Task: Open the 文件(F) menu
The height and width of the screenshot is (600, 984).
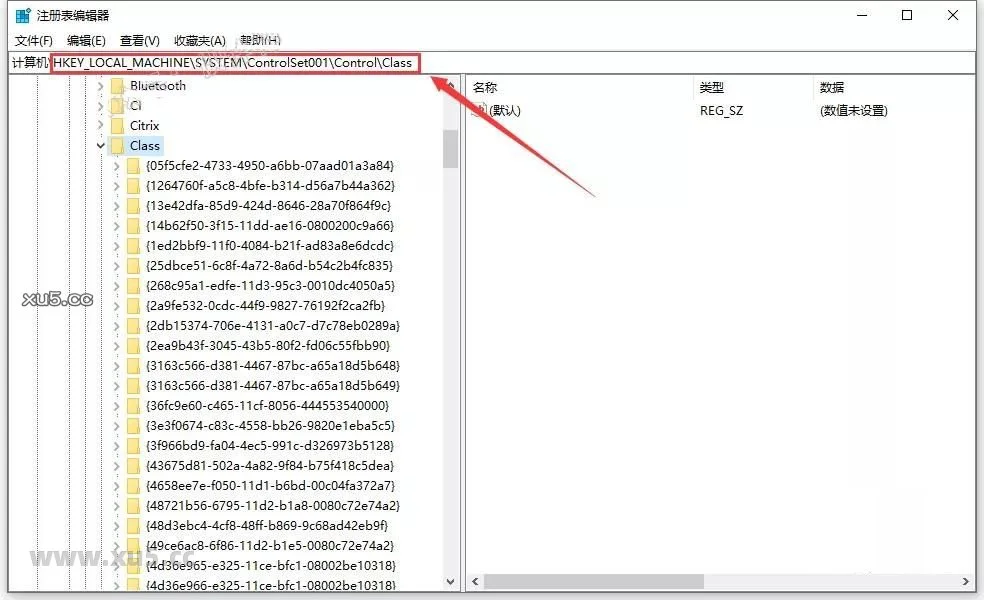Action: [x=34, y=41]
